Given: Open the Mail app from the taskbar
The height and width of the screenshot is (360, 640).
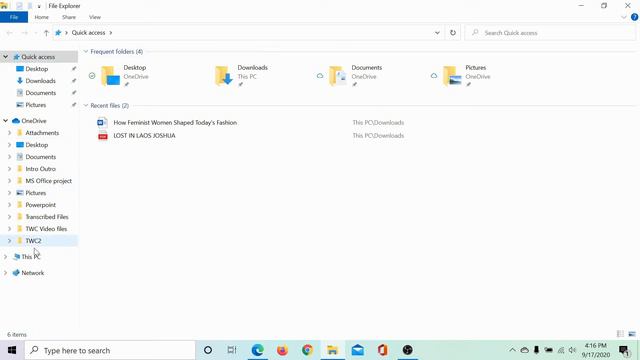Looking at the screenshot, I should [x=358, y=350].
